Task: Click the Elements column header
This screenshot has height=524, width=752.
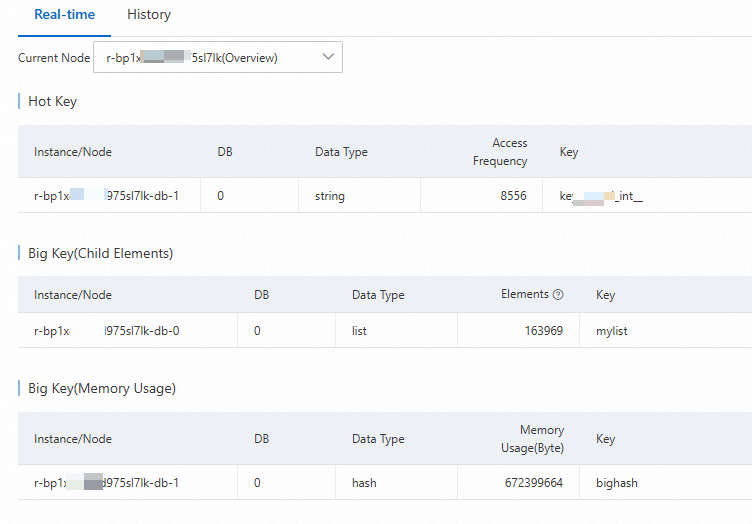Action: [525, 295]
